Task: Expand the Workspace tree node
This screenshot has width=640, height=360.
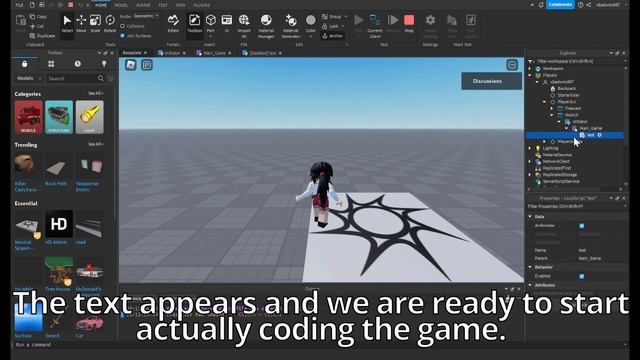Action: [530, 69]
